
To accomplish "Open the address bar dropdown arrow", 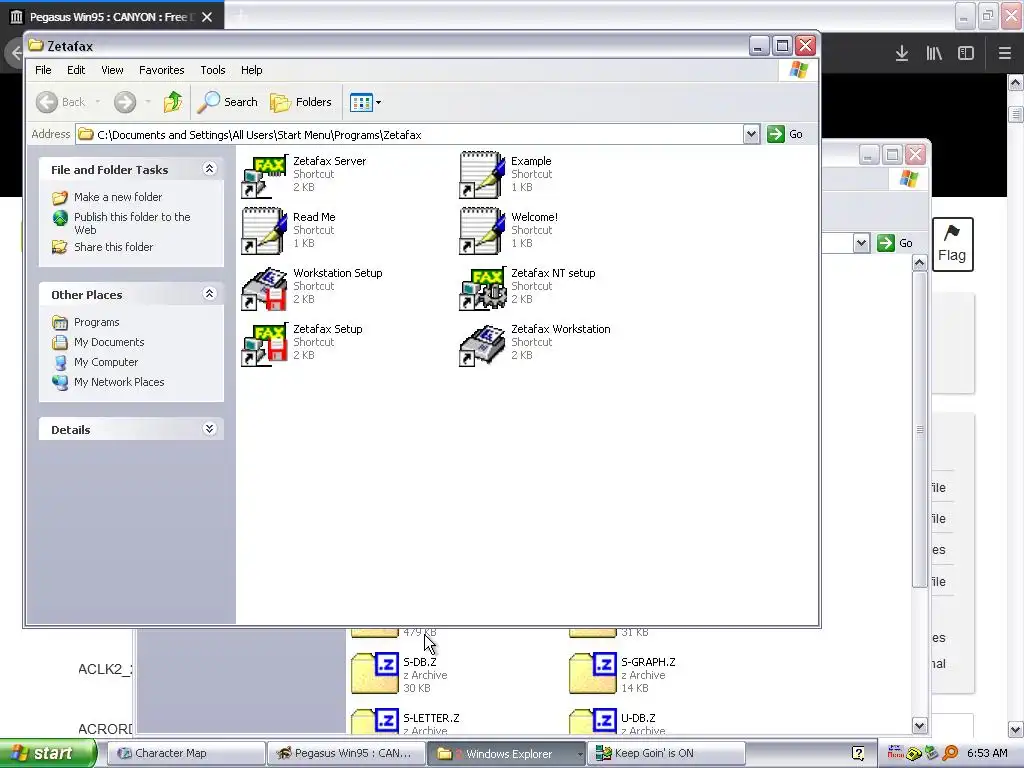I will point(751,135).
